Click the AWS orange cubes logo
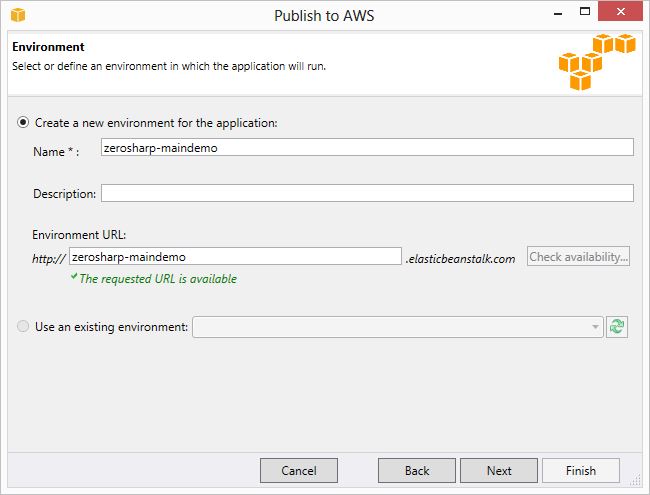Viewport: 650px width, 495px height. pos(597,62)
